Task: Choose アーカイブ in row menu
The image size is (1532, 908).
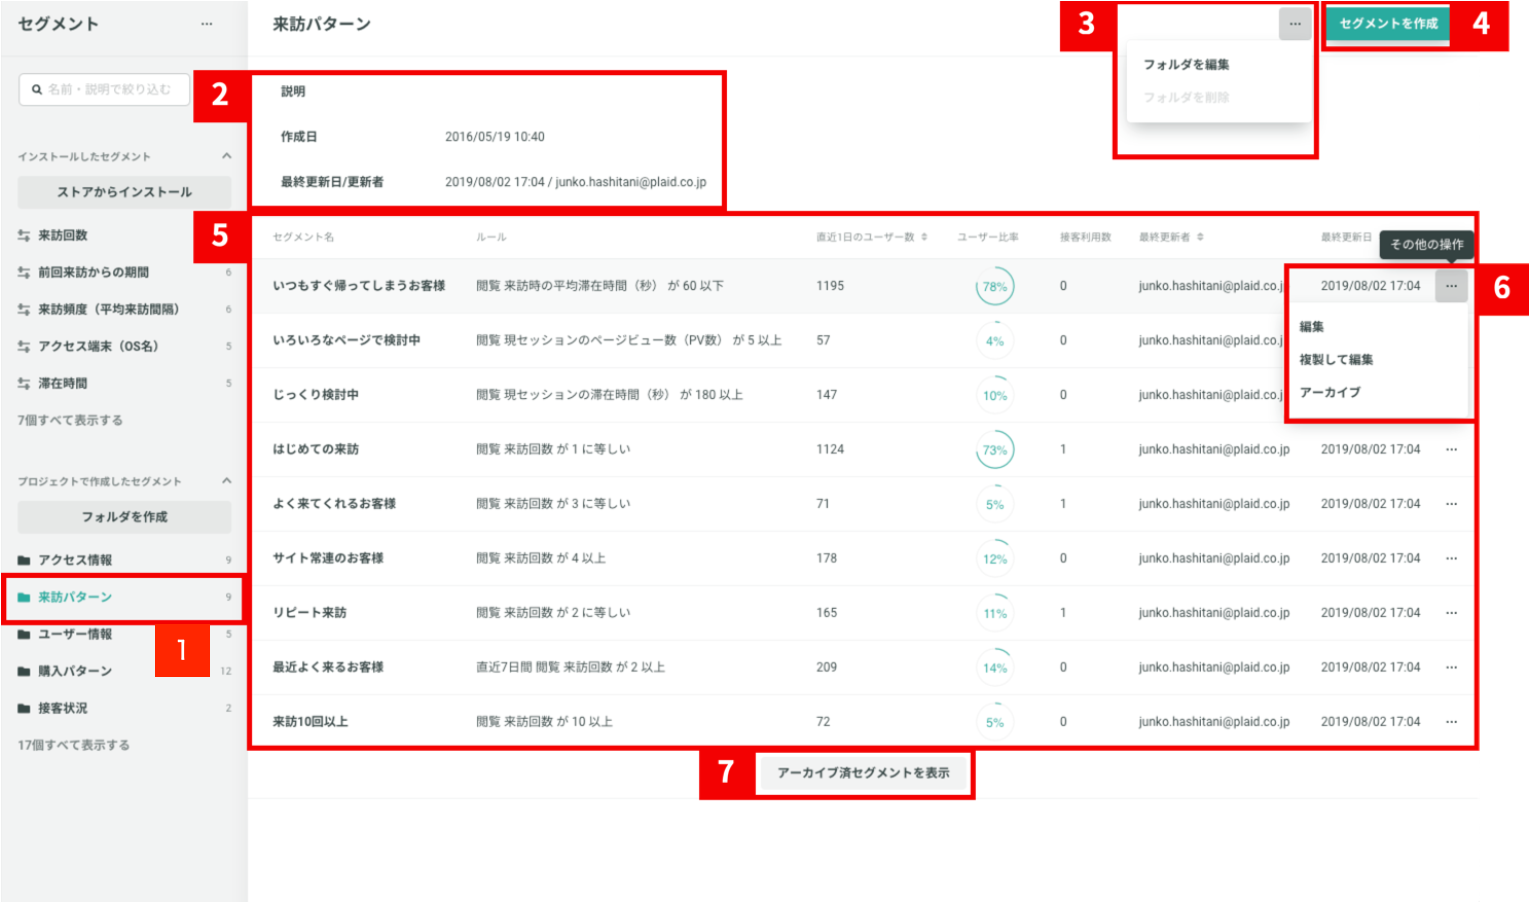Action: (1330, 393)
